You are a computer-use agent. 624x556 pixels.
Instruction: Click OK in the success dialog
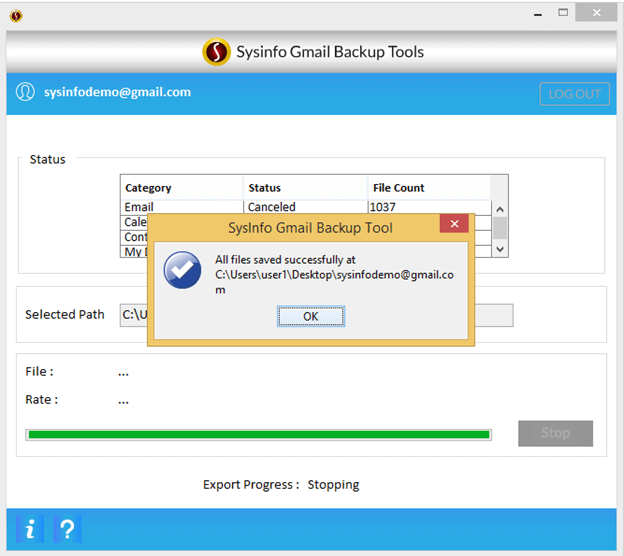coord(311,316)
